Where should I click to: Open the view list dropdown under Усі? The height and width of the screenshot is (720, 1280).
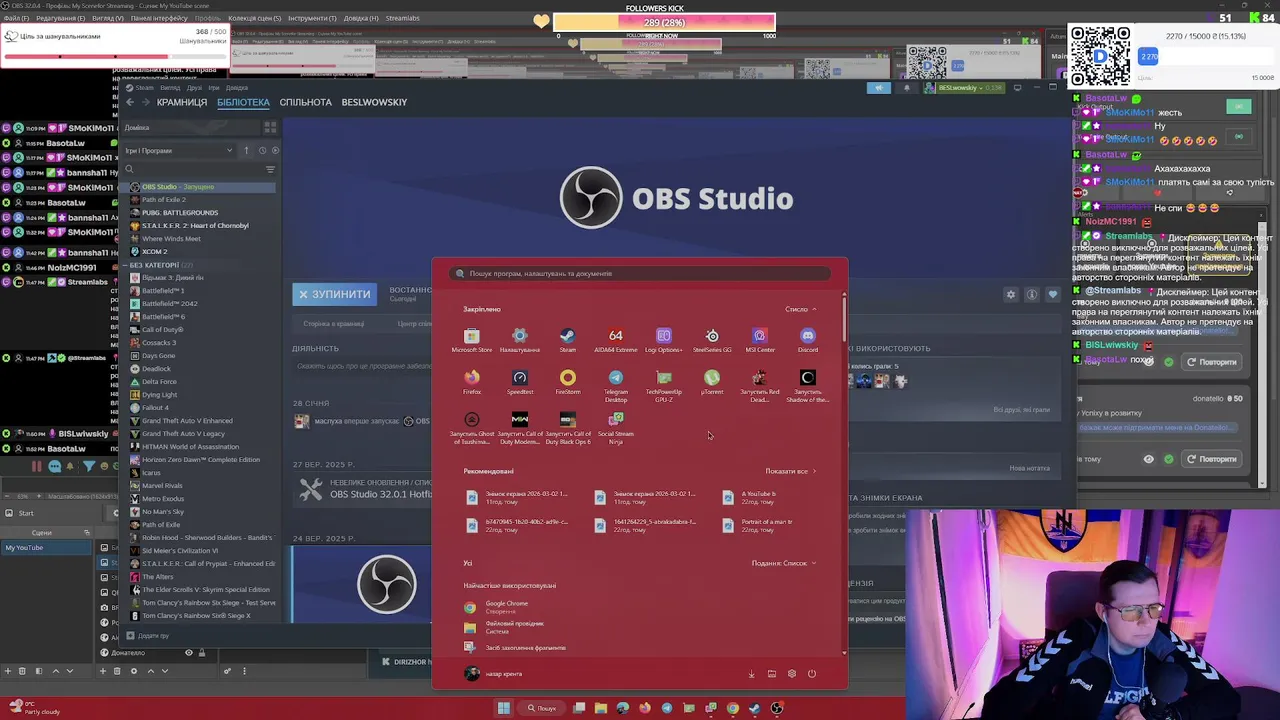pos(784,563)
